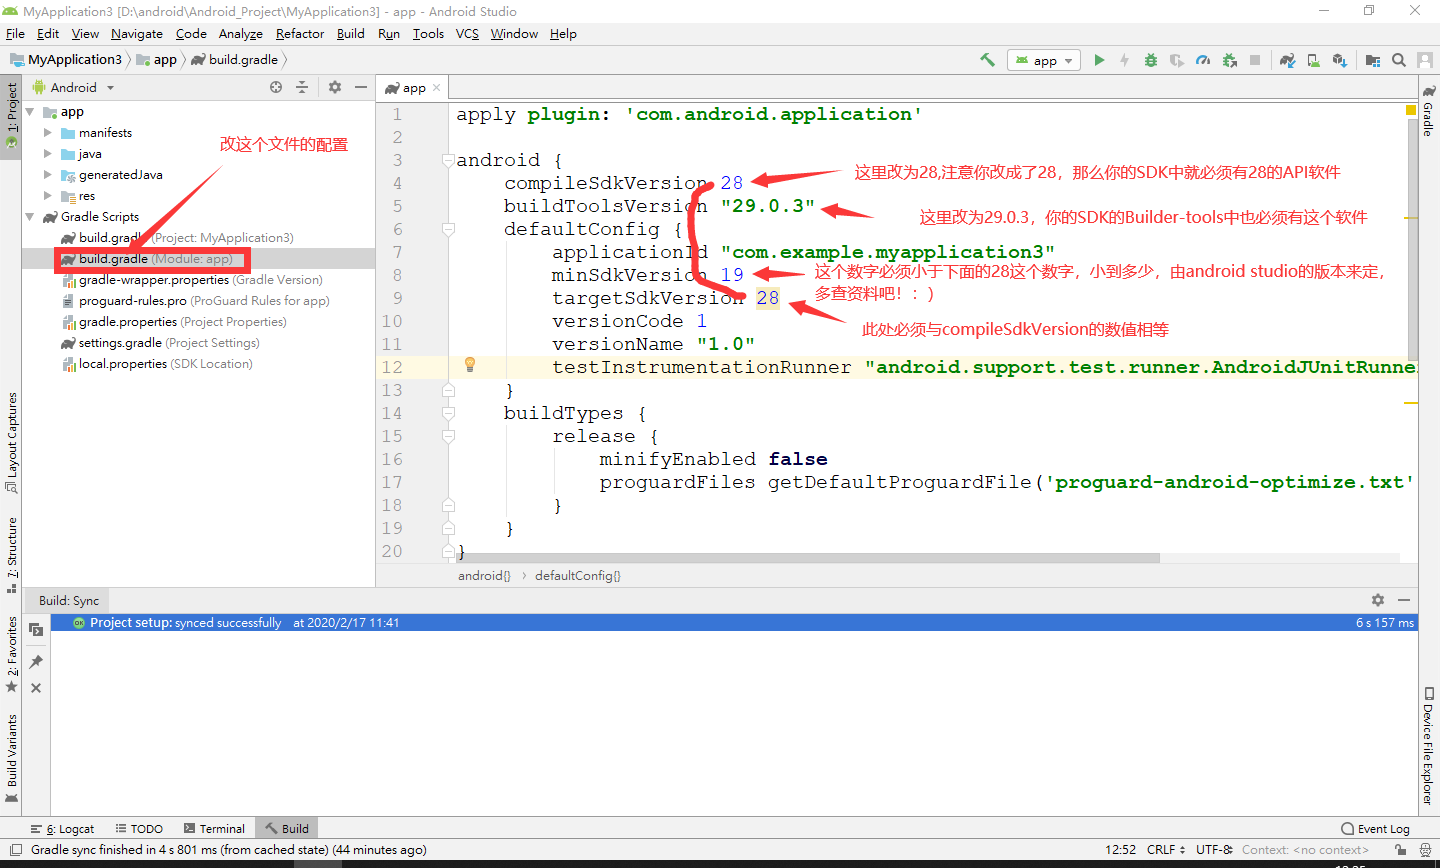1440x868 pixels.
Task: Close the Build Sync tab with X icon
Action: coord(36,688)
